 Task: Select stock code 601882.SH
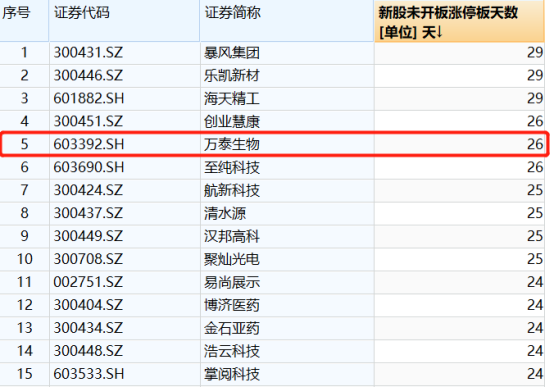coord(89,99)
